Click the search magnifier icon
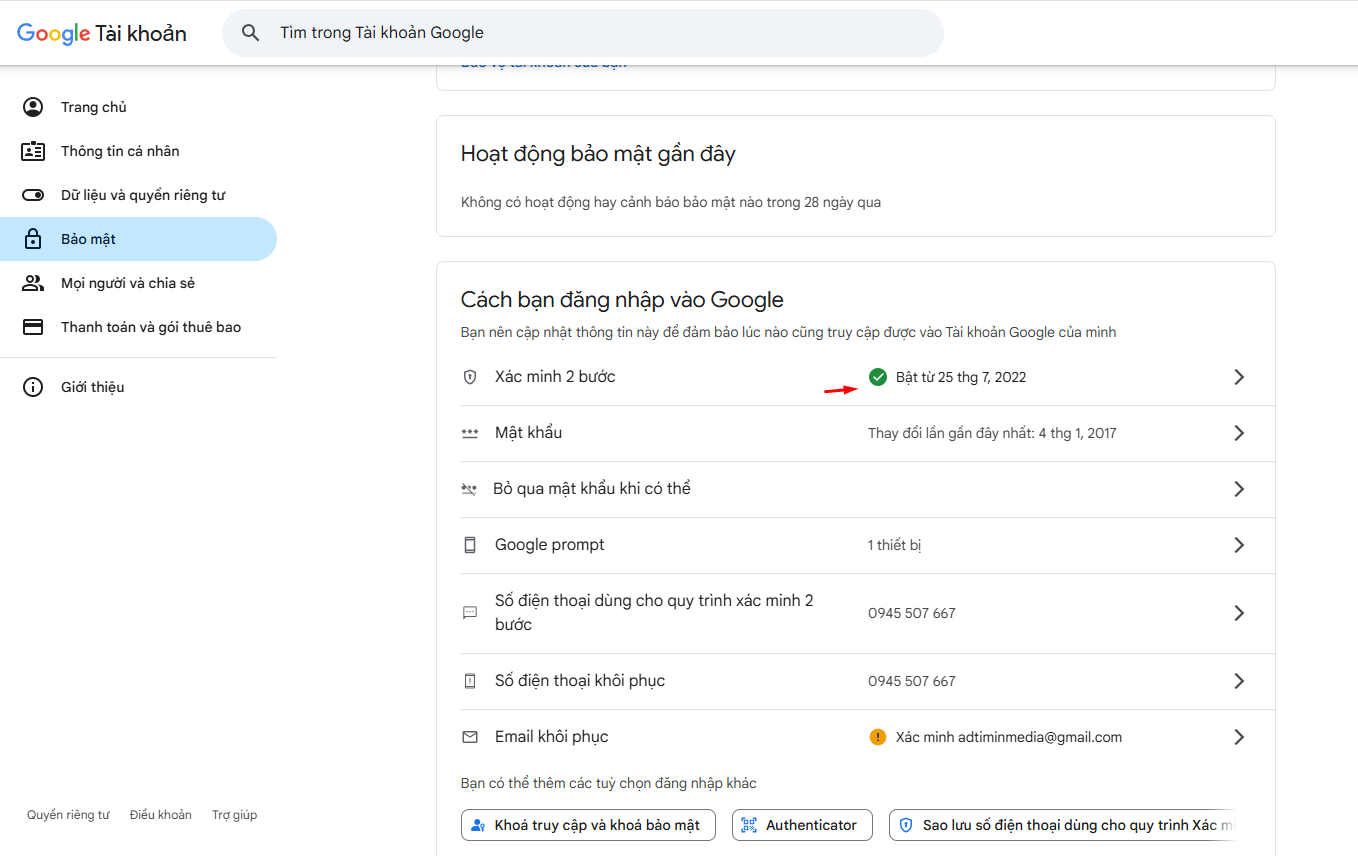 pyautogui.click(x=251, y=33)
